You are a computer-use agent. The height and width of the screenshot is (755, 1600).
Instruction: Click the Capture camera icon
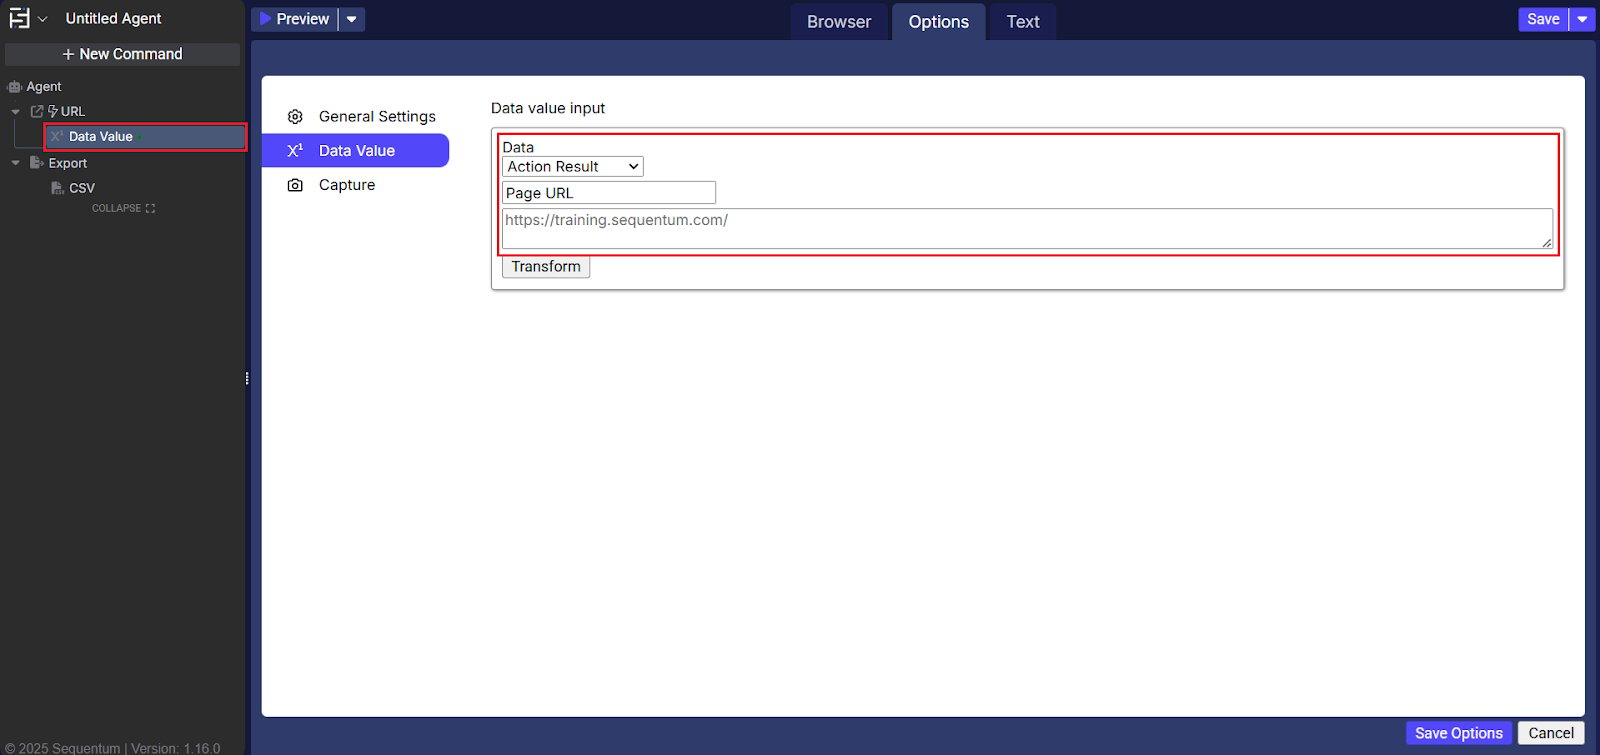tap(295, 185)
